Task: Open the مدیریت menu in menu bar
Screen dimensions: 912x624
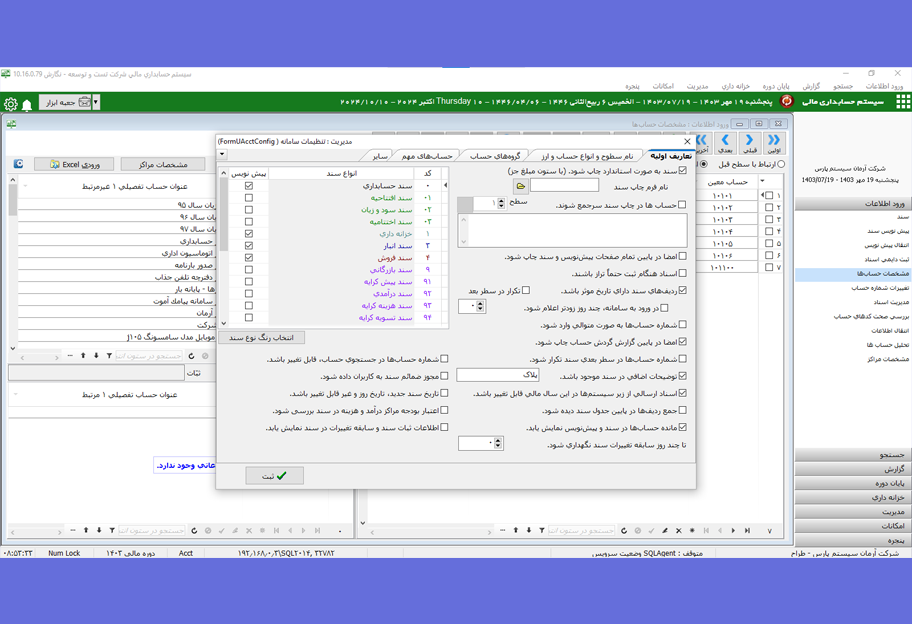Action: [697, 86]
